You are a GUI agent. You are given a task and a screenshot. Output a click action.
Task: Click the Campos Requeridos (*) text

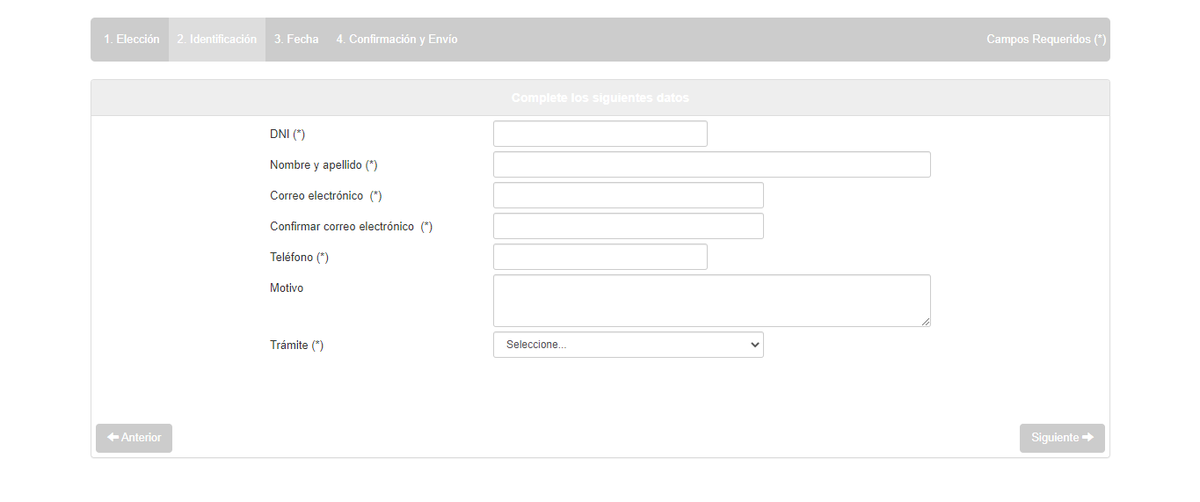pyautogui.click(x=1046, y=39)
